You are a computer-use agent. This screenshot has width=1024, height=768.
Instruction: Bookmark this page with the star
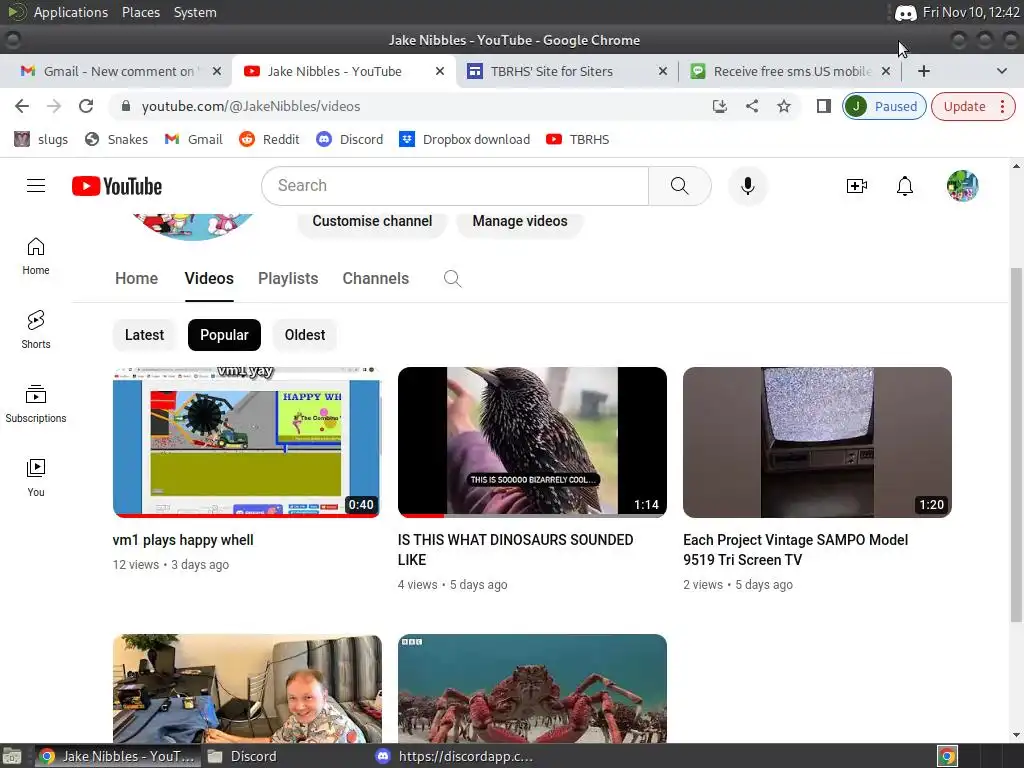[784, 106]
